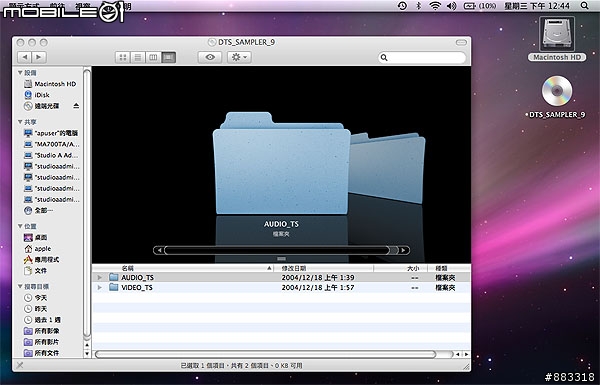Viewport: 600px width, 385px height.
Task: Select the AUDIO_TS folder cover in Cover Flow
Action: coord(281,163)
